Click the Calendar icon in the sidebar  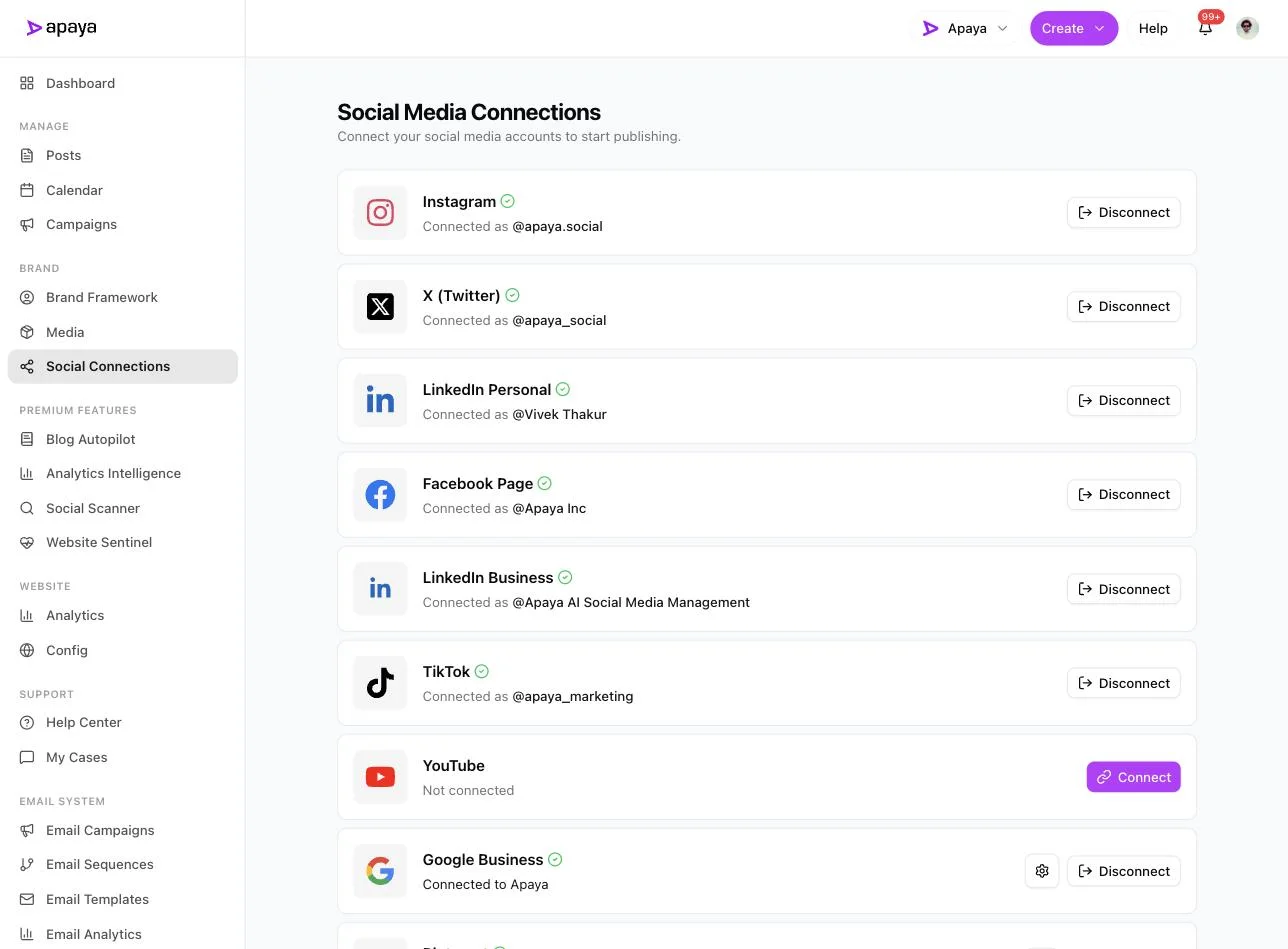point(27,190)
